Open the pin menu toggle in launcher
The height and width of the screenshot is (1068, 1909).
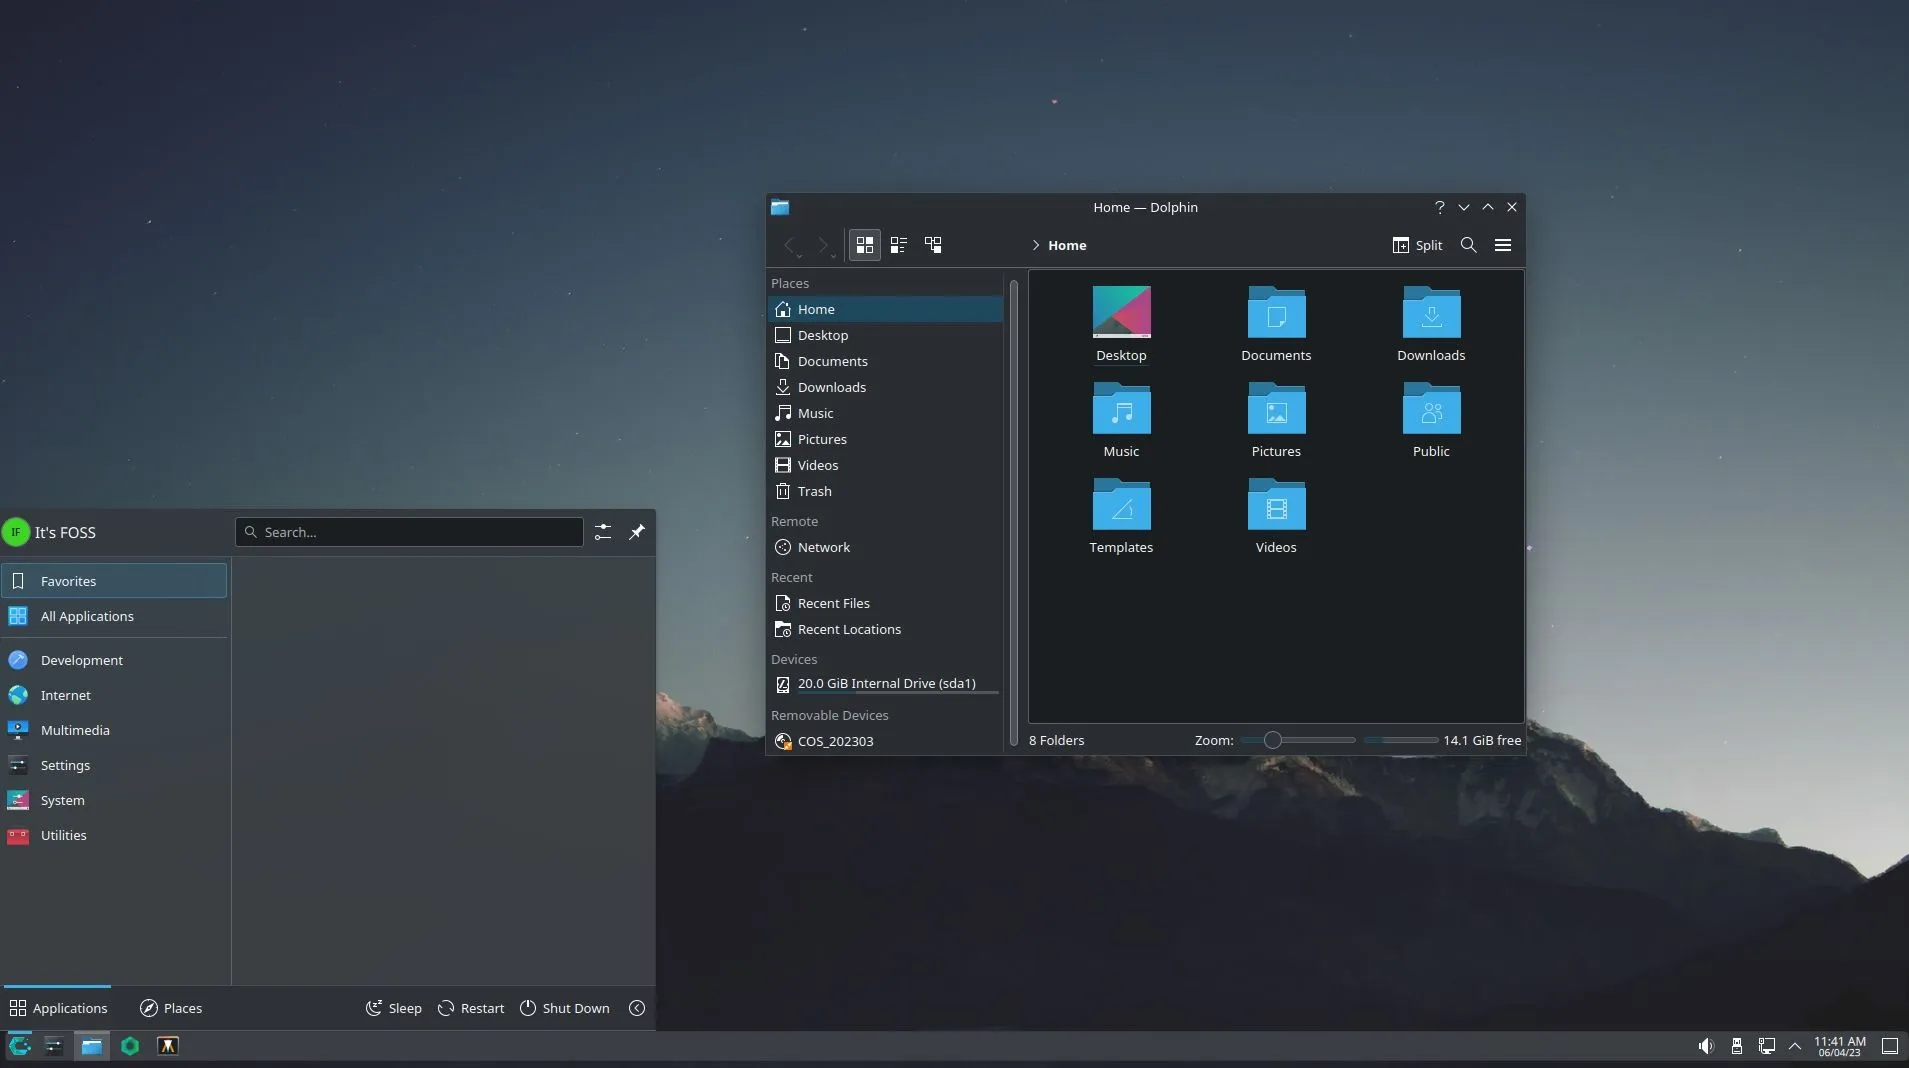(637, 531)
